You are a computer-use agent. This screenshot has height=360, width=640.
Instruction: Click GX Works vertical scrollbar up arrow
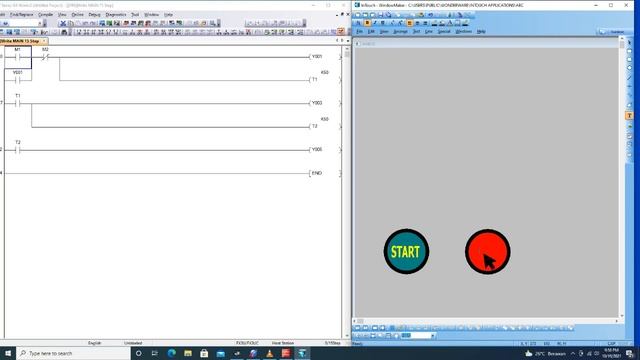(x=347, y=49)
